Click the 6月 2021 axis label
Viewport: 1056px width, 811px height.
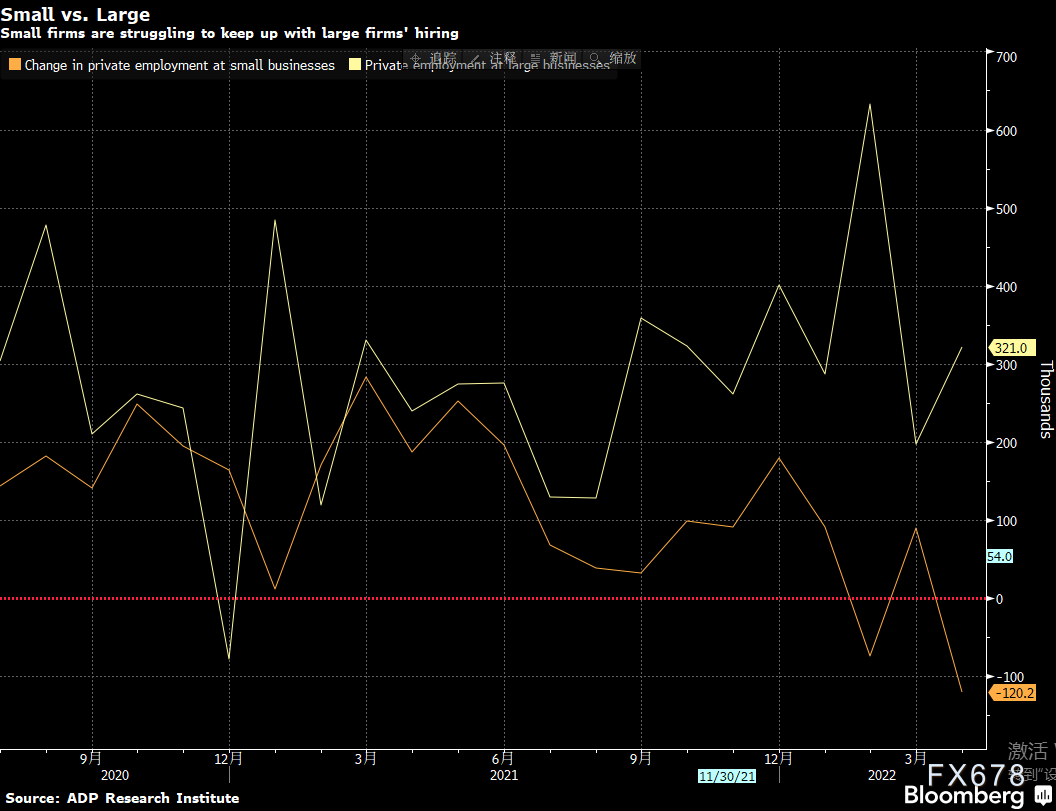pos(504,758)
